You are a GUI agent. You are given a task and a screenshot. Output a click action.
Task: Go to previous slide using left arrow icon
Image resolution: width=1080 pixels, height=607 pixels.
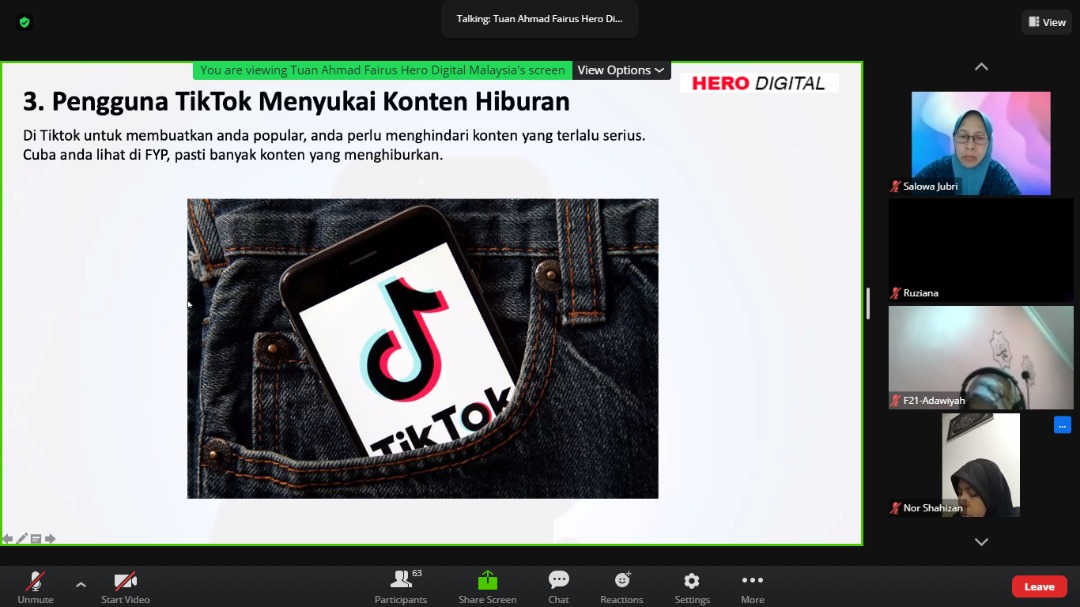point(8,539)
